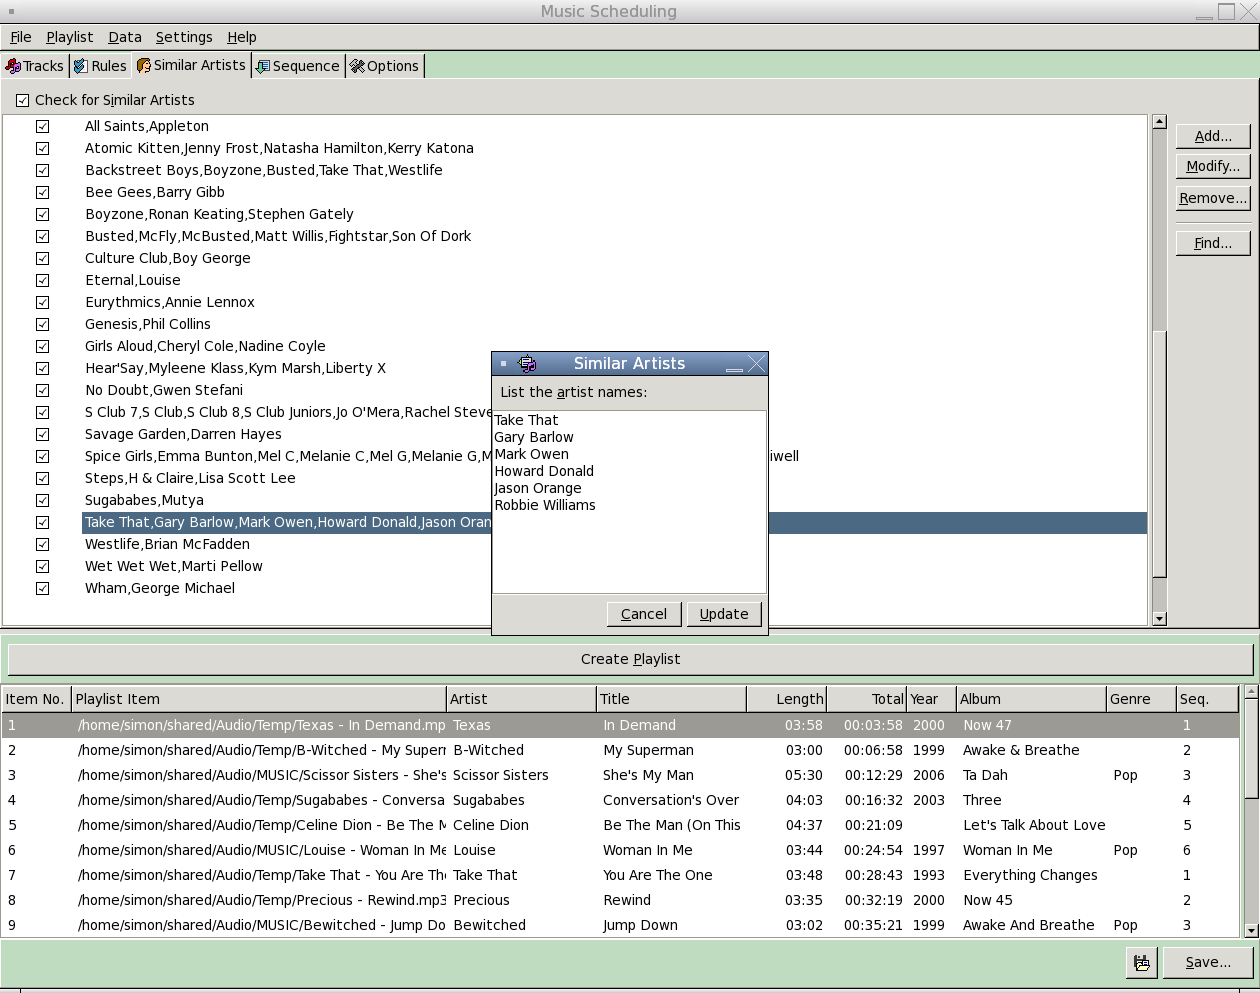
Task: Uncheck the Bee Gees,Barry Gibb checkbox
Action: 43,192
